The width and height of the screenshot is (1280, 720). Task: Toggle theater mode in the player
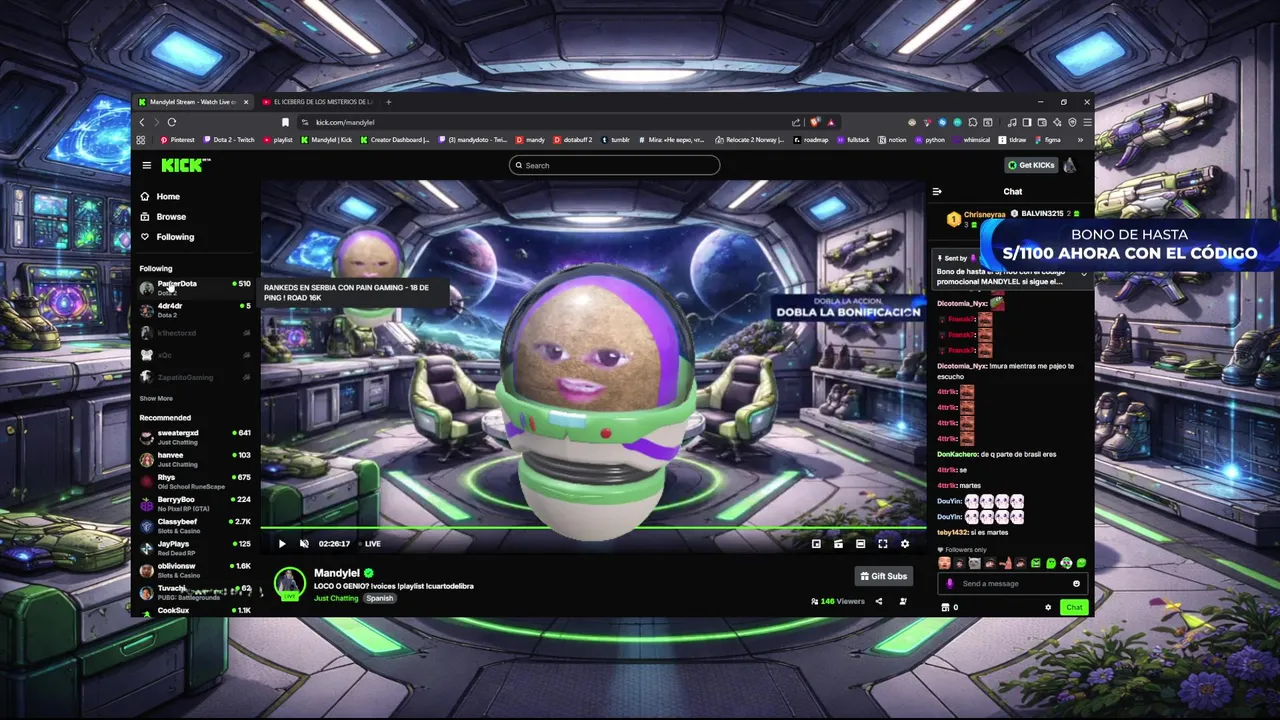pos(860,544)
